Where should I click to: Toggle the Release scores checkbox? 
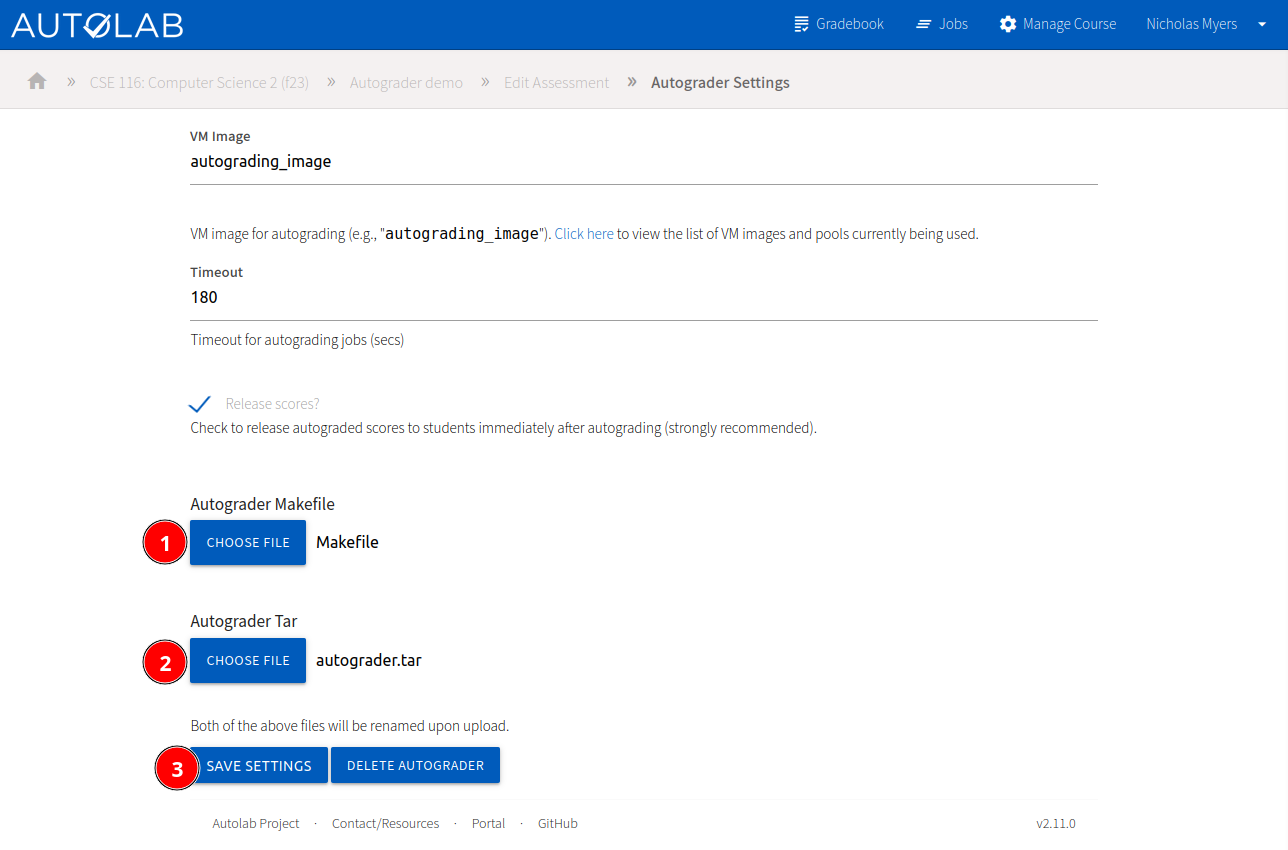point(200,404)
